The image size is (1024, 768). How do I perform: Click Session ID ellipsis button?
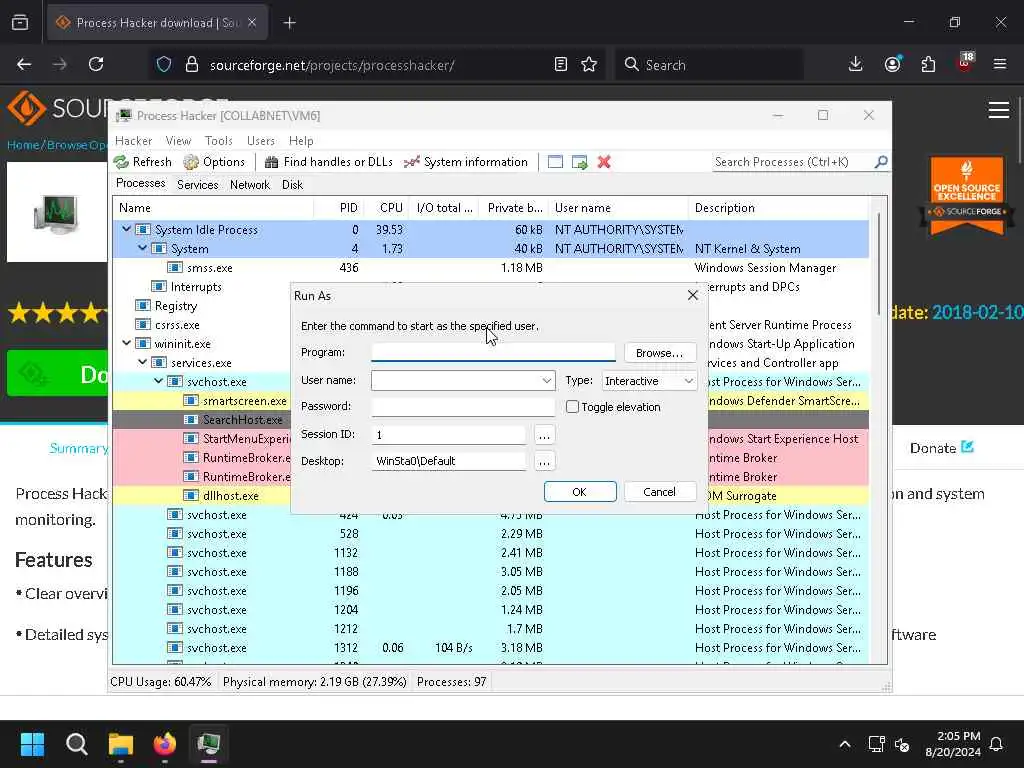point(544,434)
